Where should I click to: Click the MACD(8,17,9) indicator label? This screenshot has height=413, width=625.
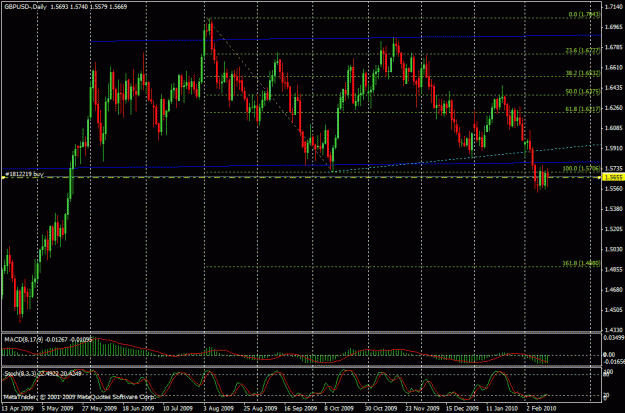click(x=48, y=340)
